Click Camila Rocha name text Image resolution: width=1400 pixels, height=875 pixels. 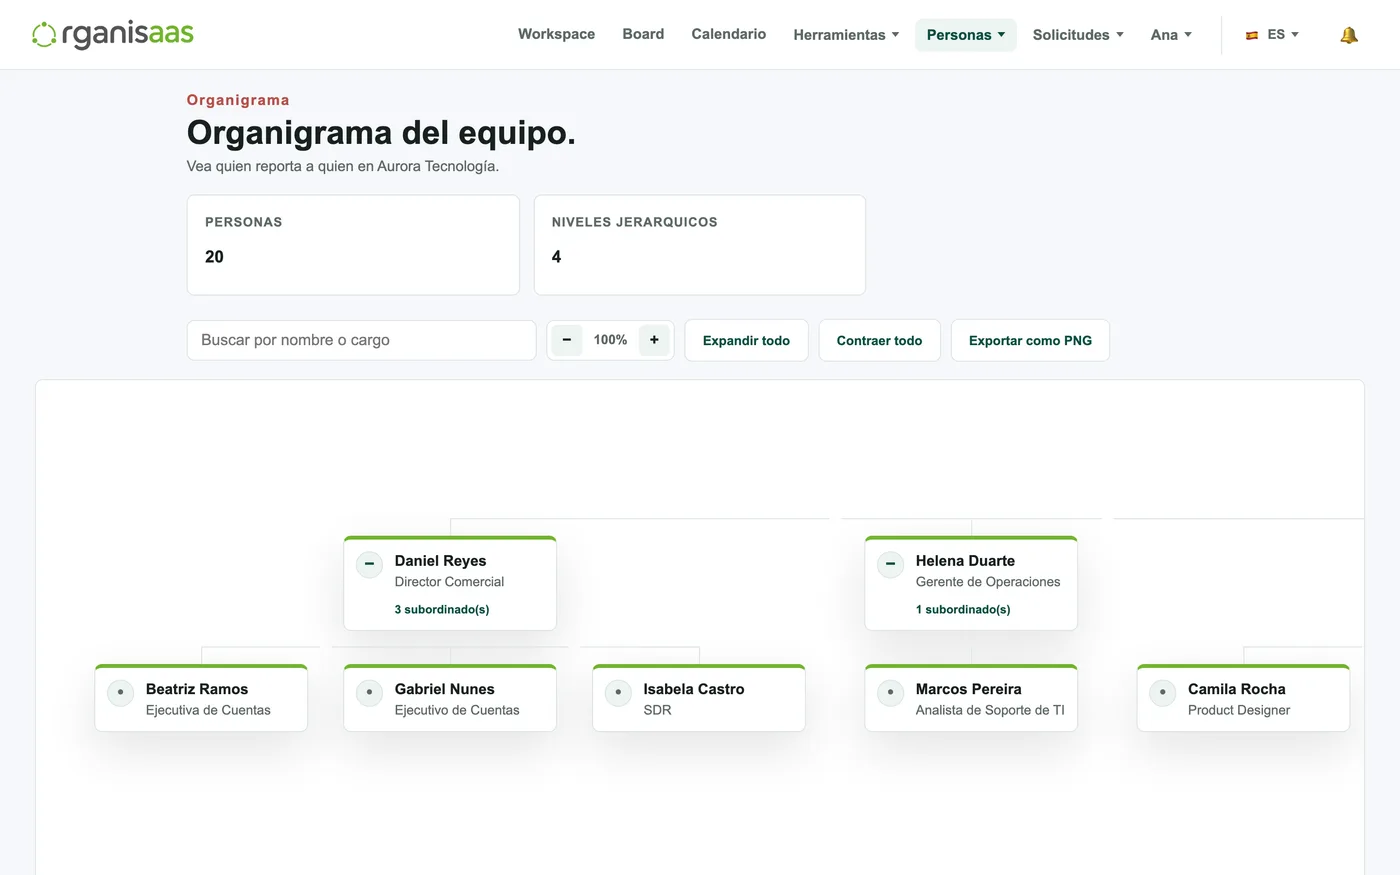tap(1236, 689)
